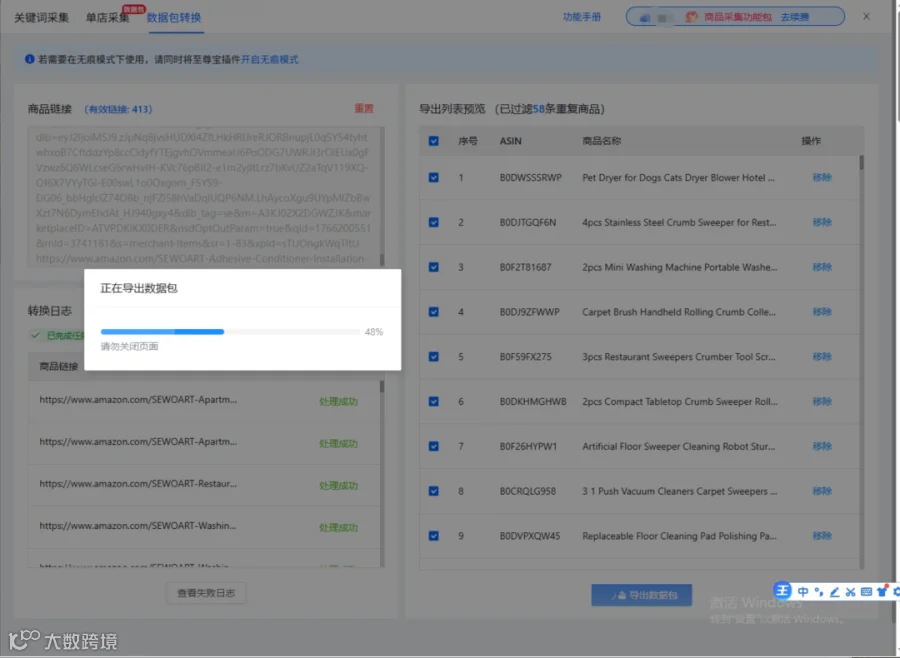Click ASIN cell B0DKHMGHWB
The image size is (900, 658).
tap(533, 401)
